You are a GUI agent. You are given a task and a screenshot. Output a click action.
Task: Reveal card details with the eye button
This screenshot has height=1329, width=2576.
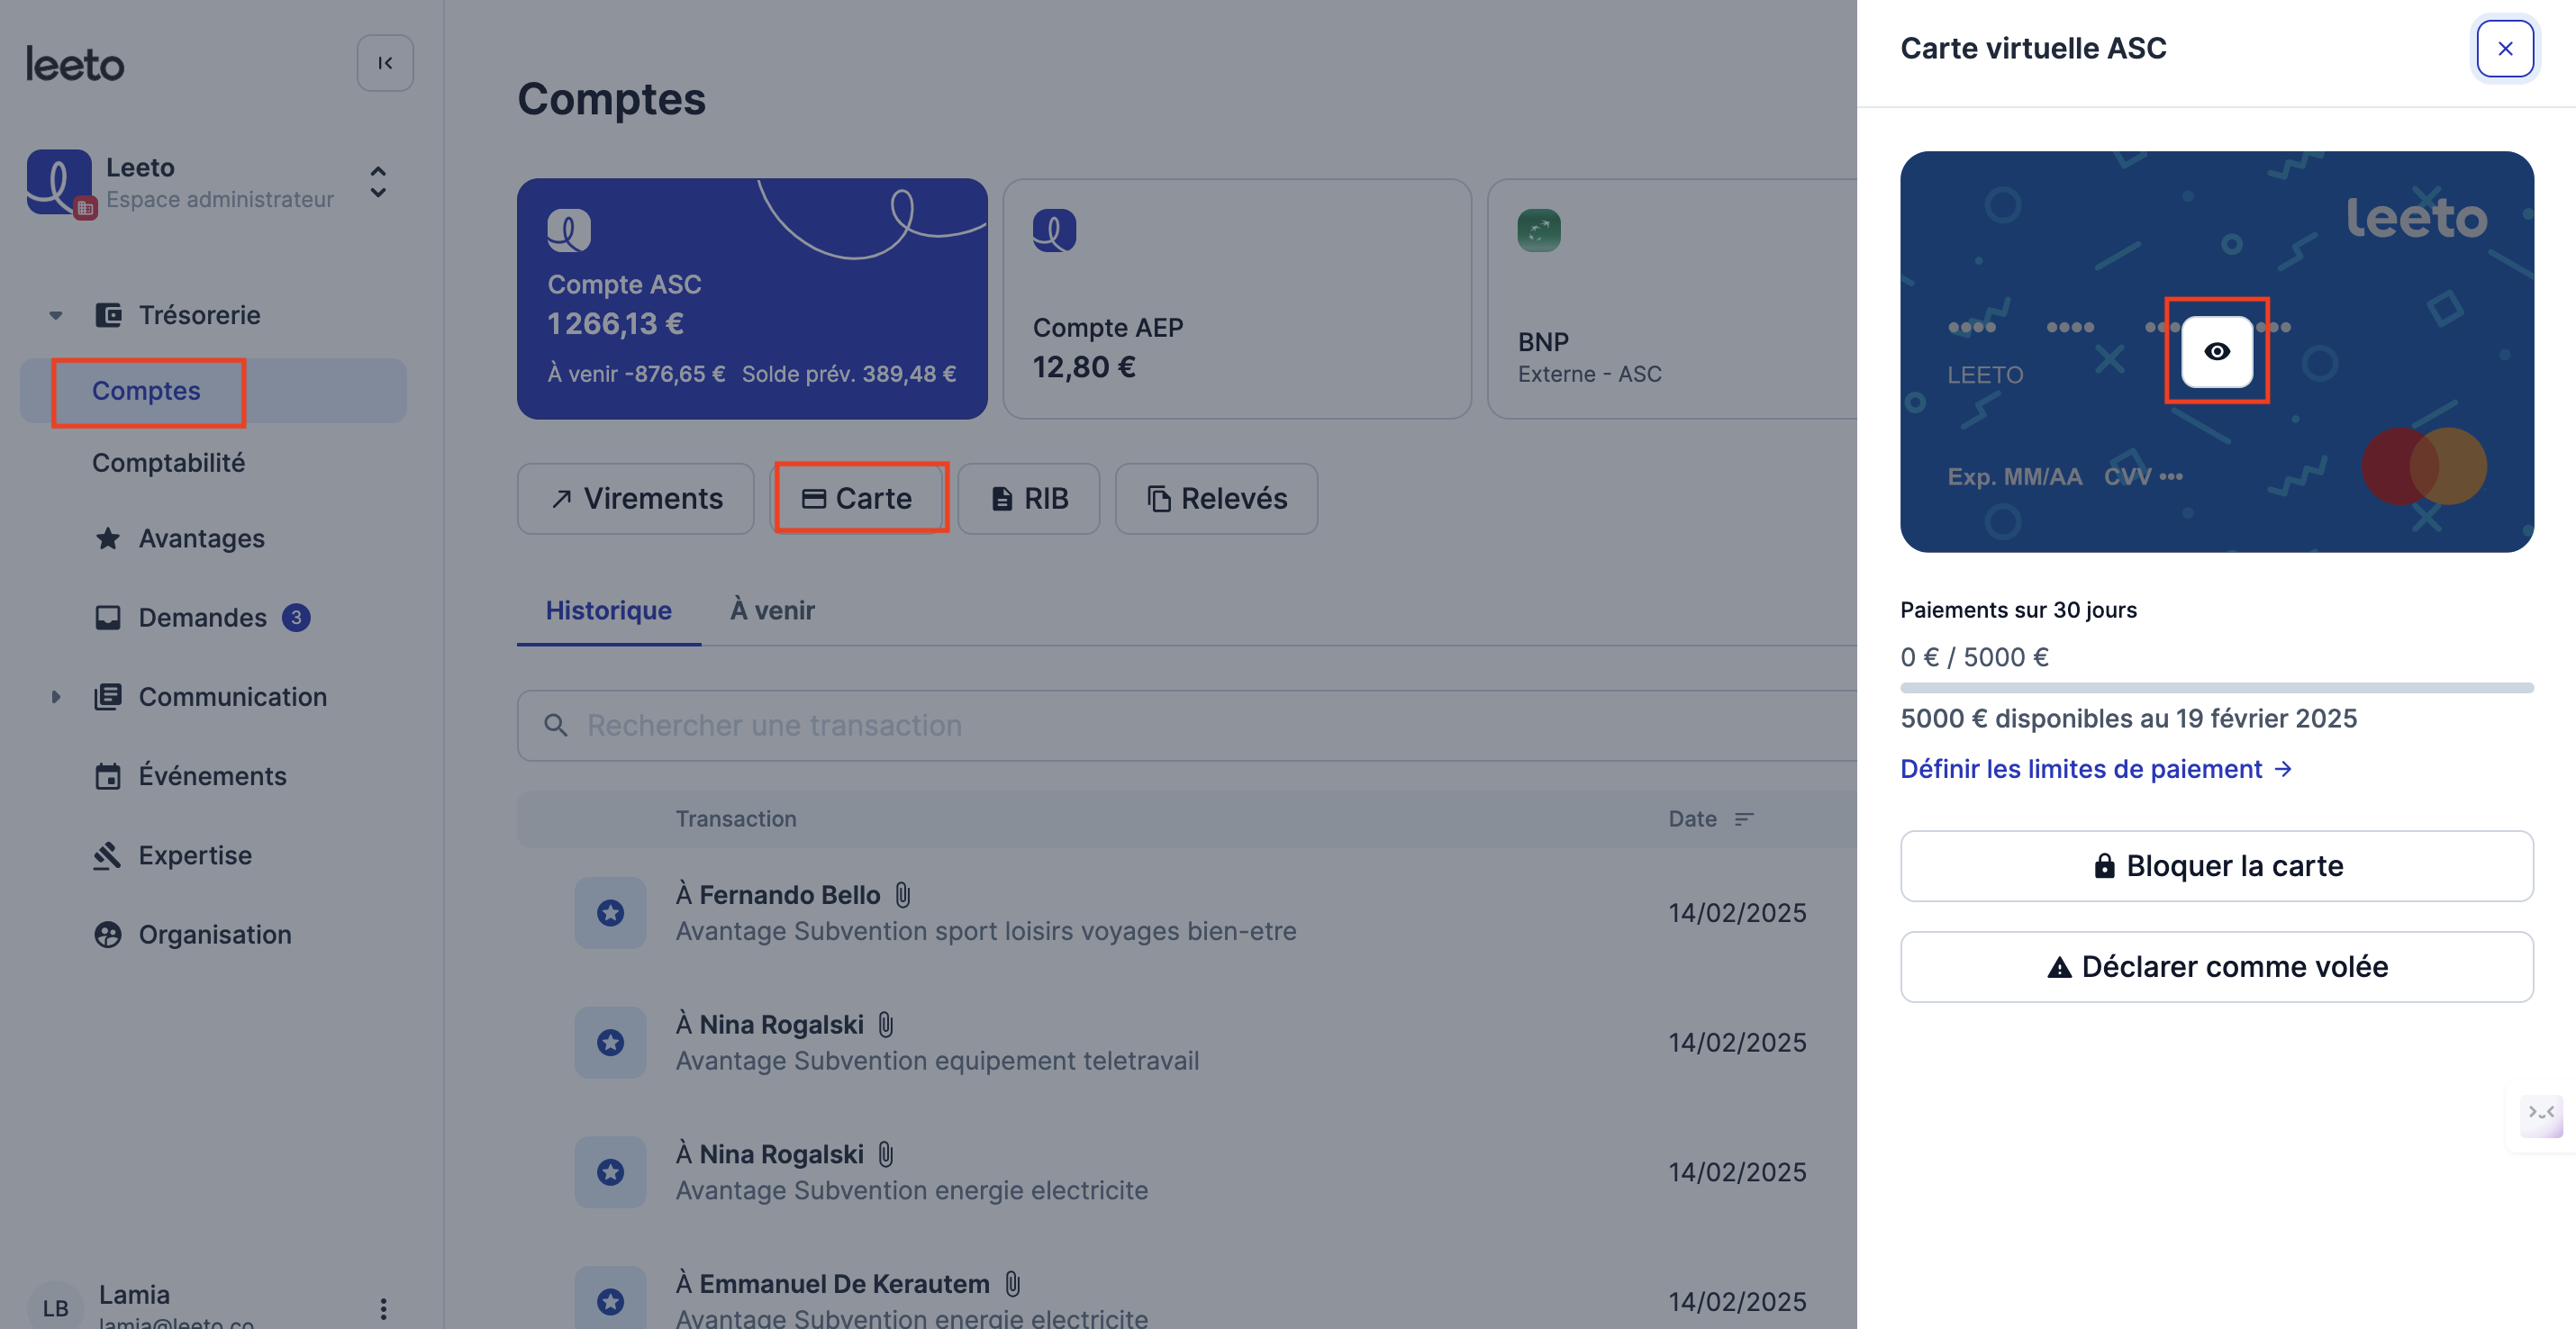(x=2217, y=351)
